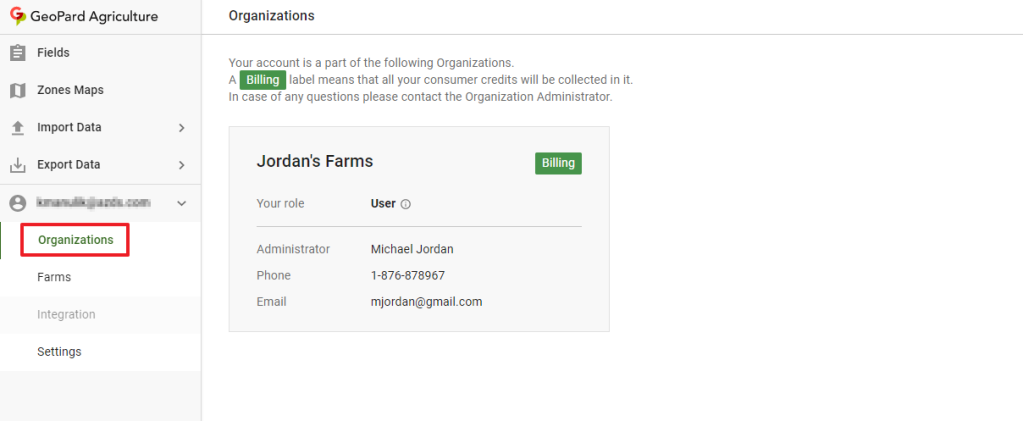The width and height of the screenshot is (1023, 421).
Task: Click the info icon beside User role
Action: tap(406, 204)
